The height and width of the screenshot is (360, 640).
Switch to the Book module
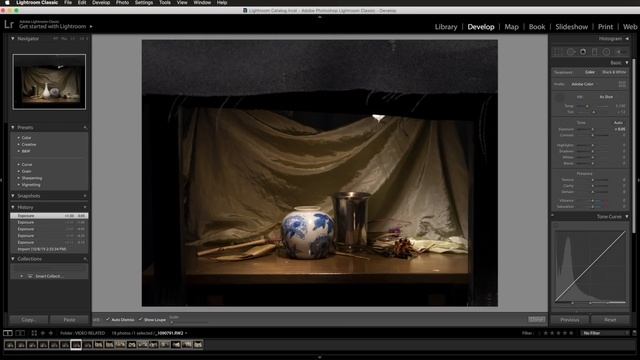(537, 27)
